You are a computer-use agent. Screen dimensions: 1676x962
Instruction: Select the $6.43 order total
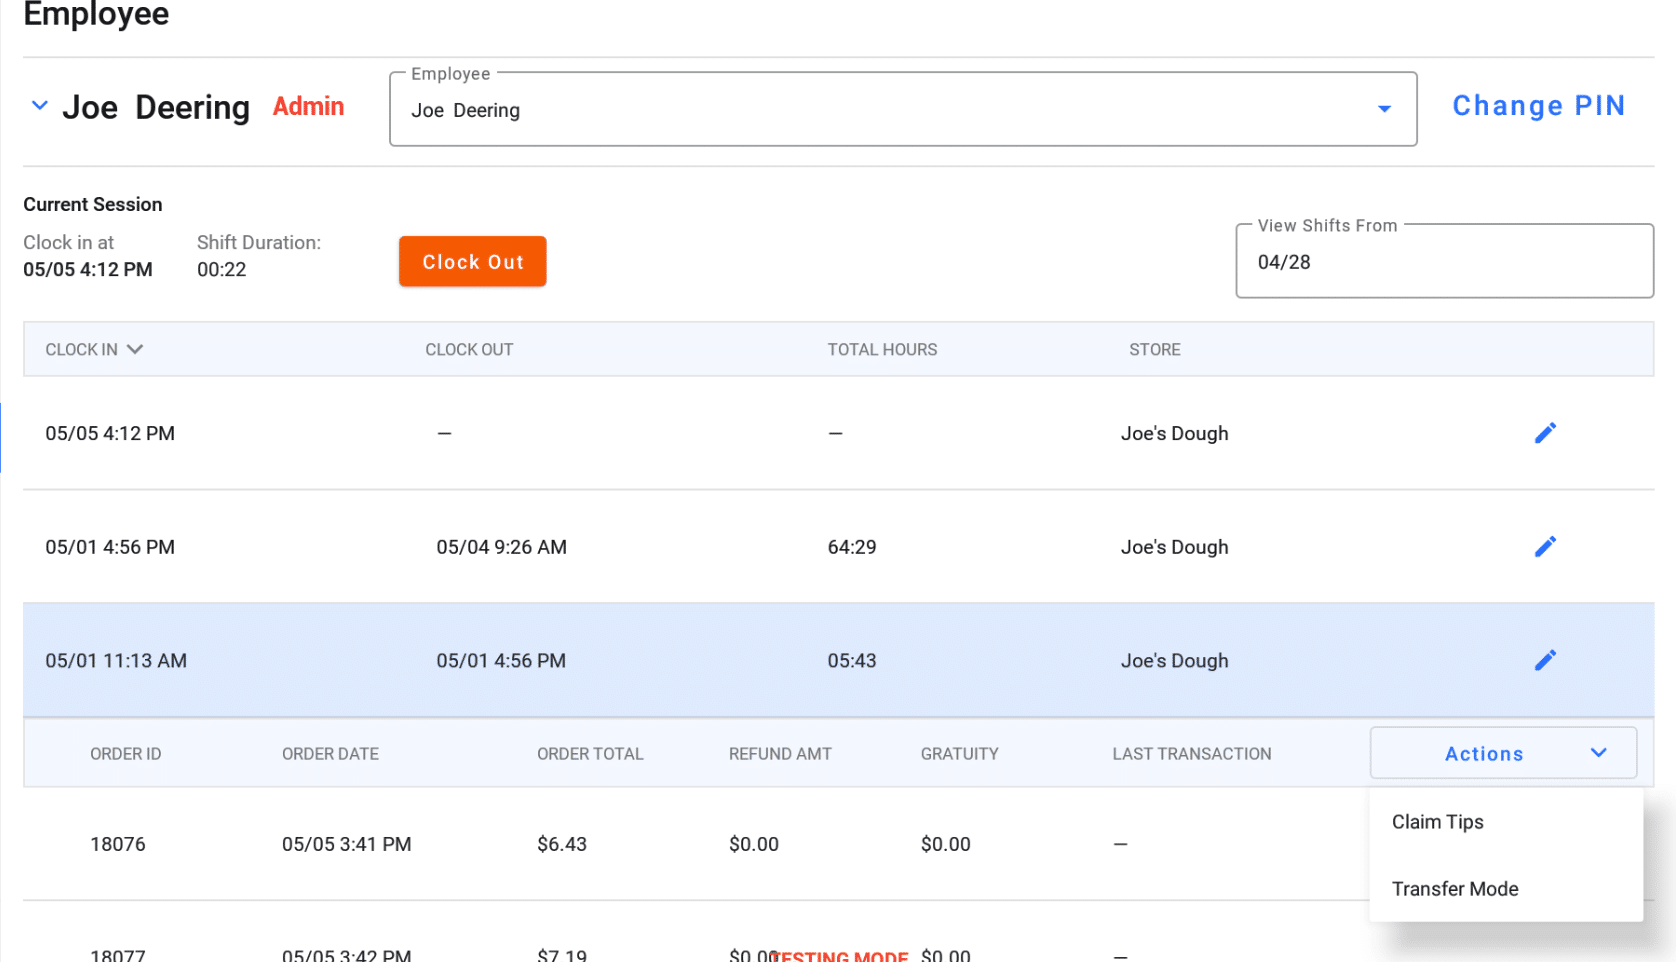click(x=562, y=844)
